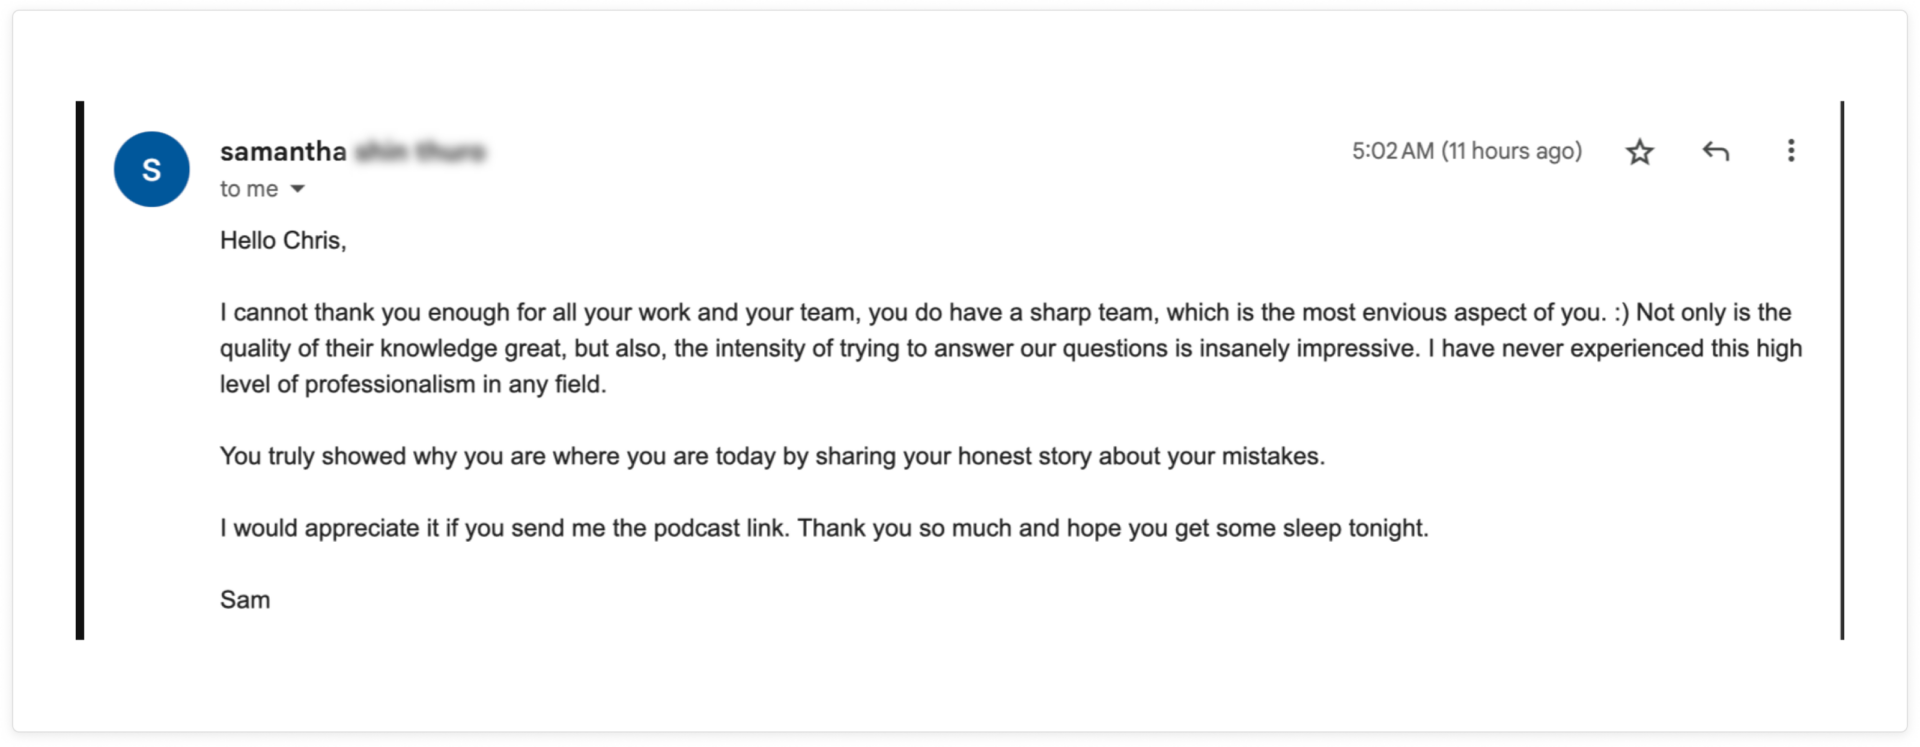Click the sentence 'I would appreciate it'

click(x=505, y=528)
